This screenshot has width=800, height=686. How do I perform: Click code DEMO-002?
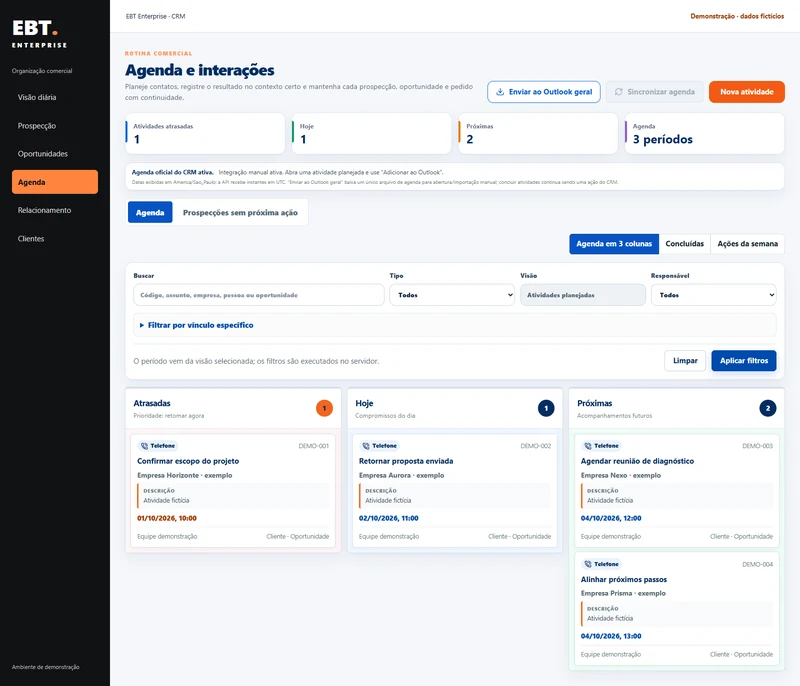536,446
